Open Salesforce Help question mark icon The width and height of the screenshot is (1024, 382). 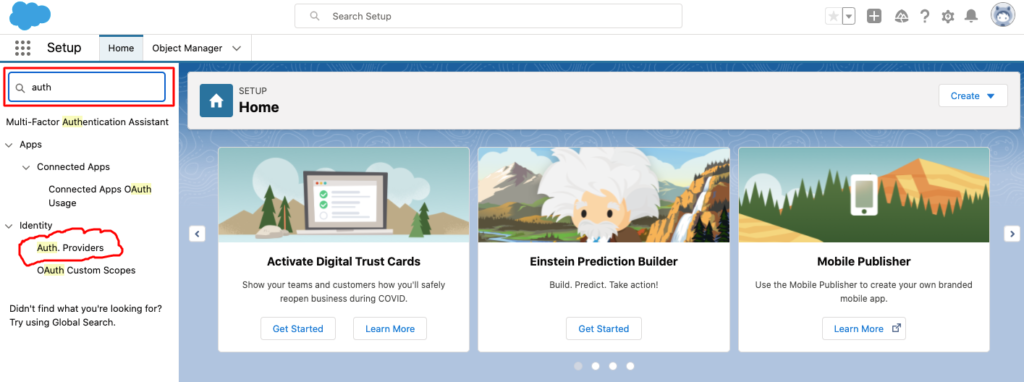click(x=924, y=16)
